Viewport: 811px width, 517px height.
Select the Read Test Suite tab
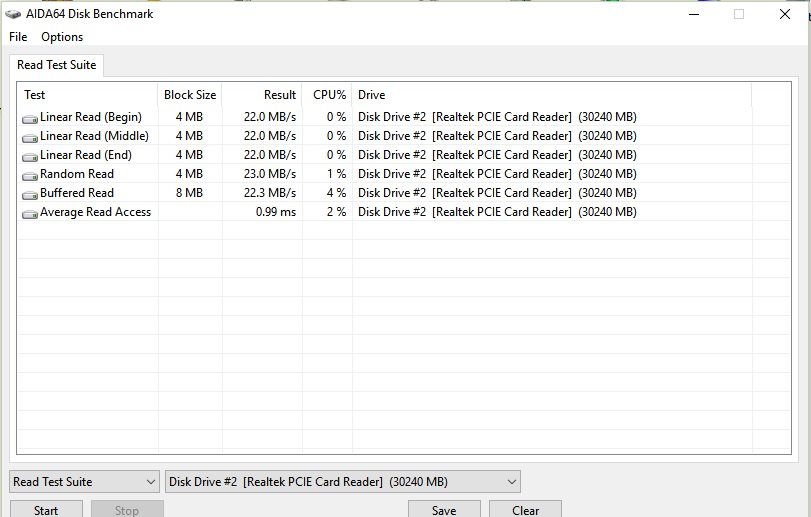56,65
